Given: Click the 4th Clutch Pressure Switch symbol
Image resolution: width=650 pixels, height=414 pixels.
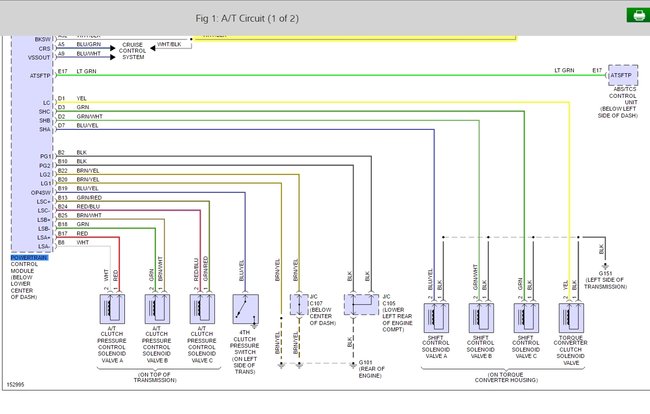Looking at the screenshot, I should (x=245, y=309).
